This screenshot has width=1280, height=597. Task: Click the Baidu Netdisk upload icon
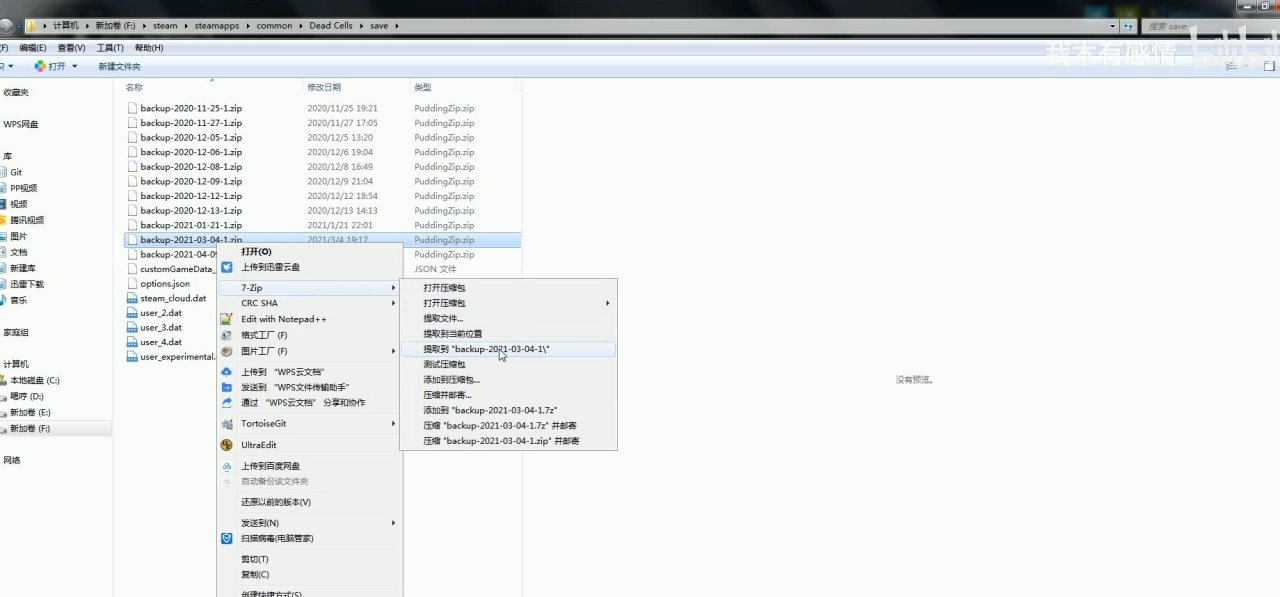coord(227,466)
